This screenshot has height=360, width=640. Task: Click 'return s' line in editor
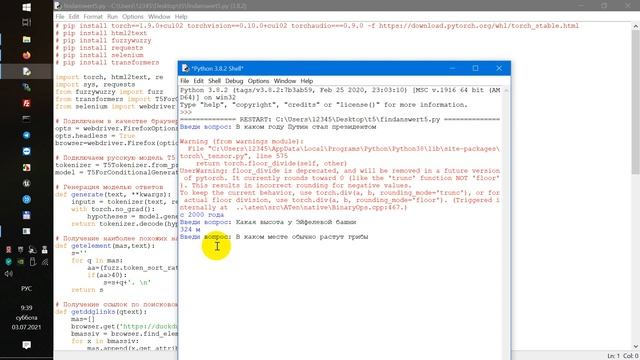[87, 290]
